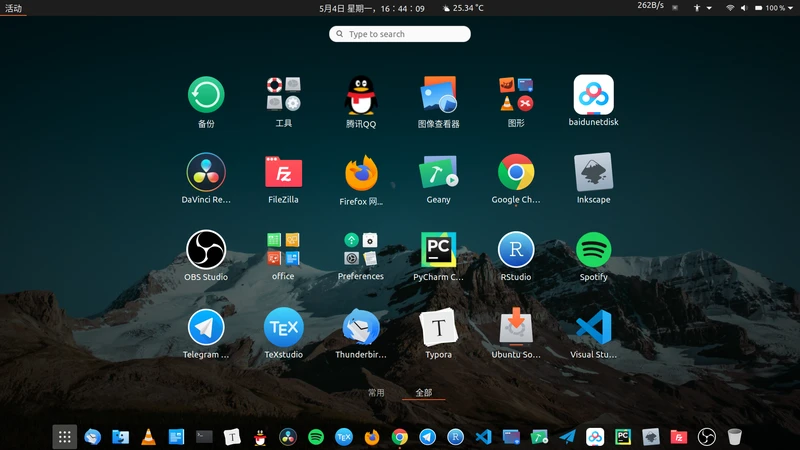800x450 pixels.
Task: Launch baidunetdisk from the dock
Action: [x=595, y=437]
